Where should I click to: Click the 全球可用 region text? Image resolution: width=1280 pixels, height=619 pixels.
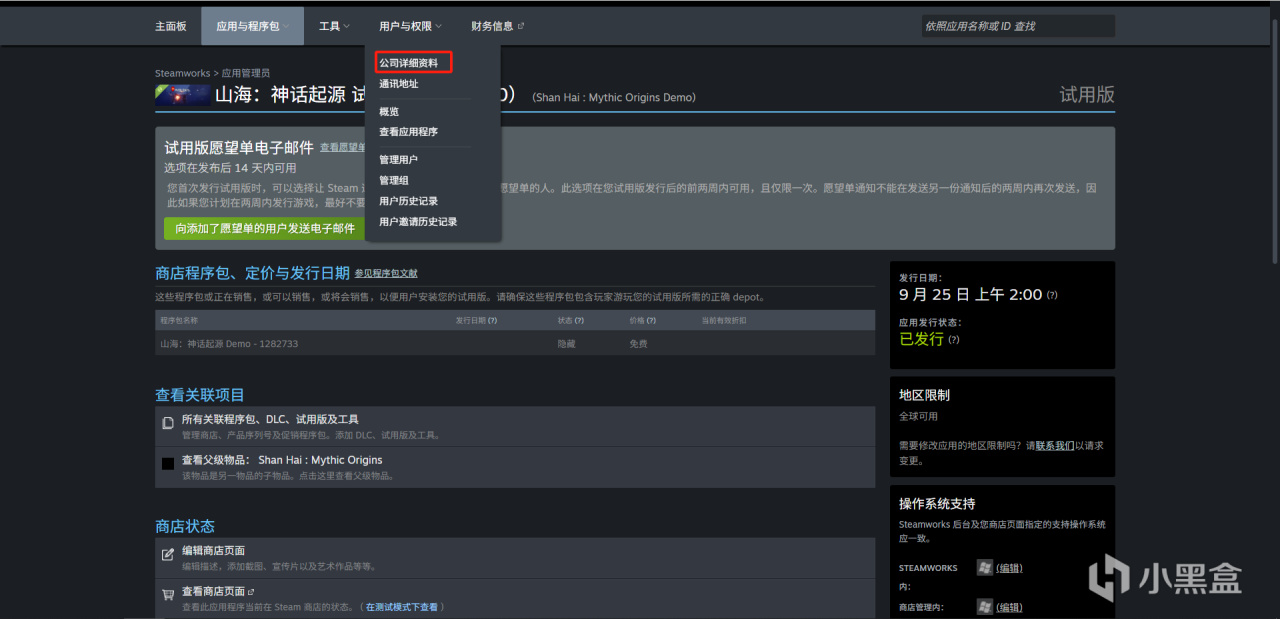pos(918,416)
